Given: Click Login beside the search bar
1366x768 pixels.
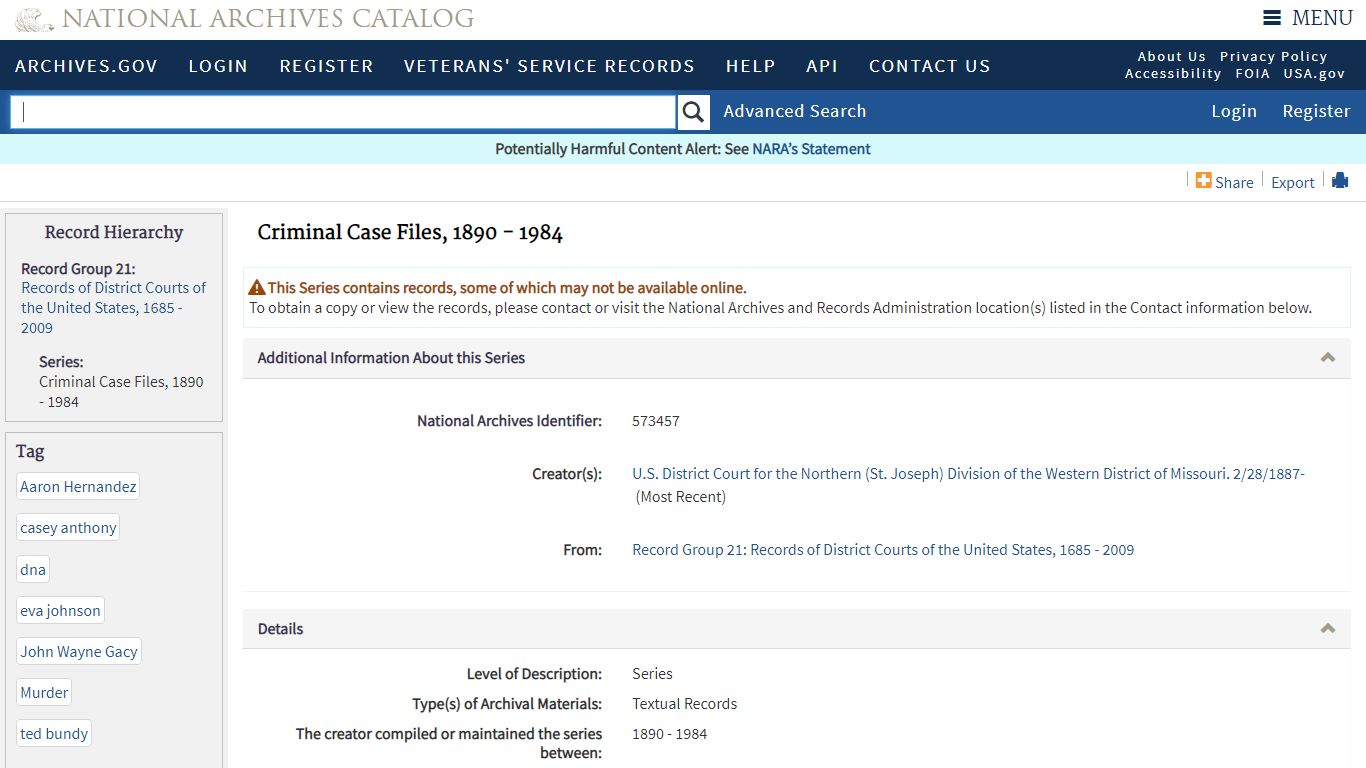Looking at the screenshot, I should tap(1234, 111).
